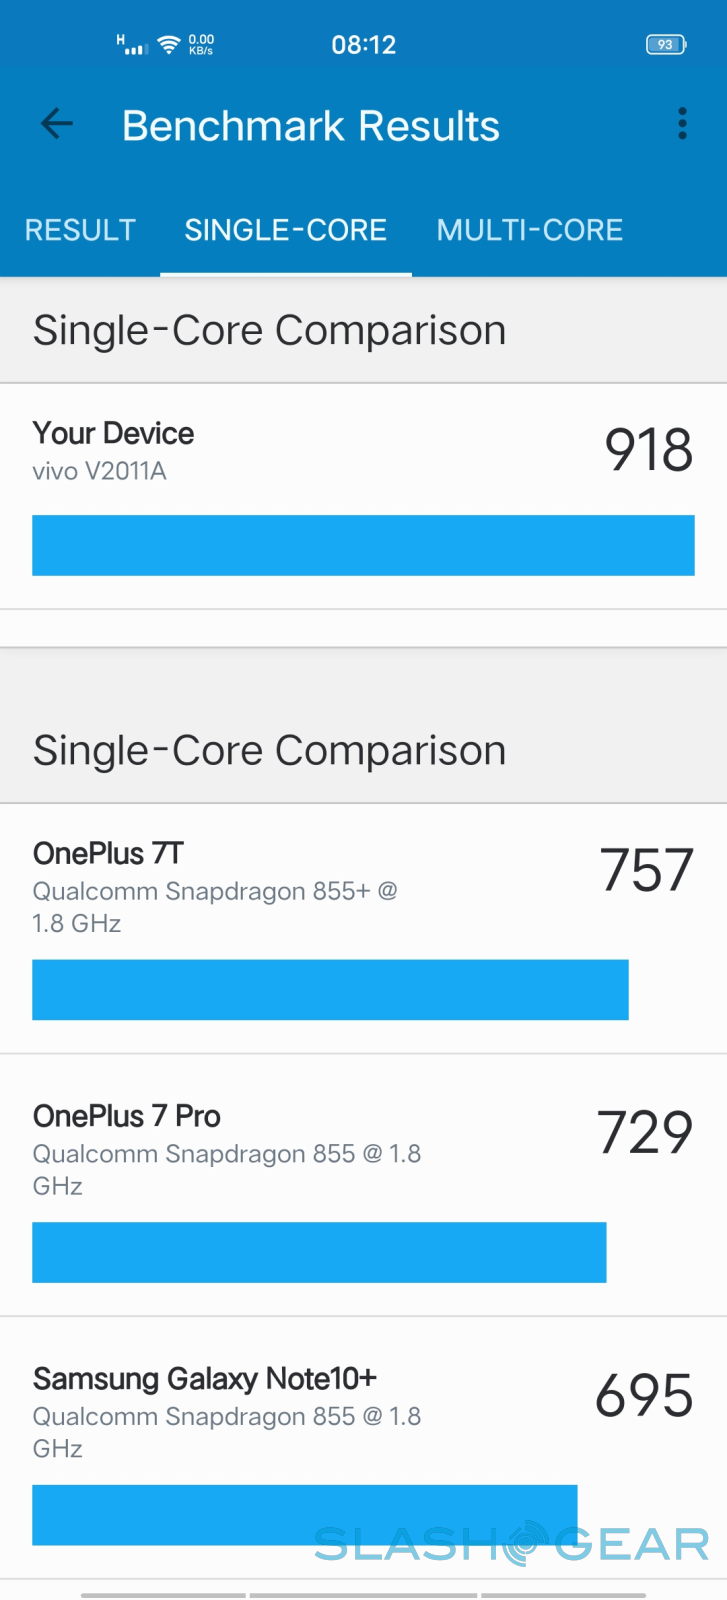Tap the clock showing 08:12

[x=364, y=45]
